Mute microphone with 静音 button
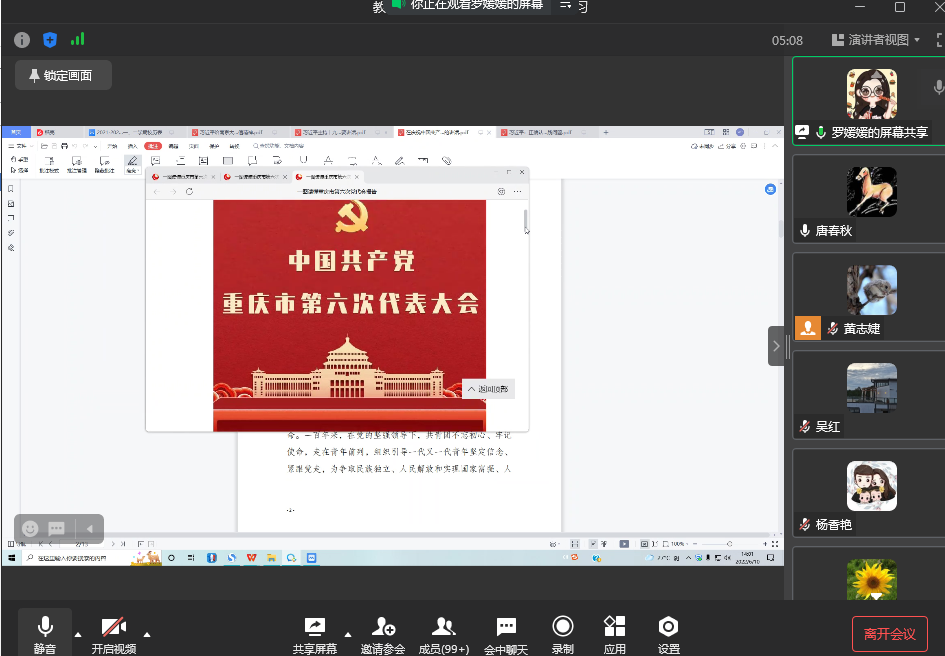 click(x=45, y=633)
